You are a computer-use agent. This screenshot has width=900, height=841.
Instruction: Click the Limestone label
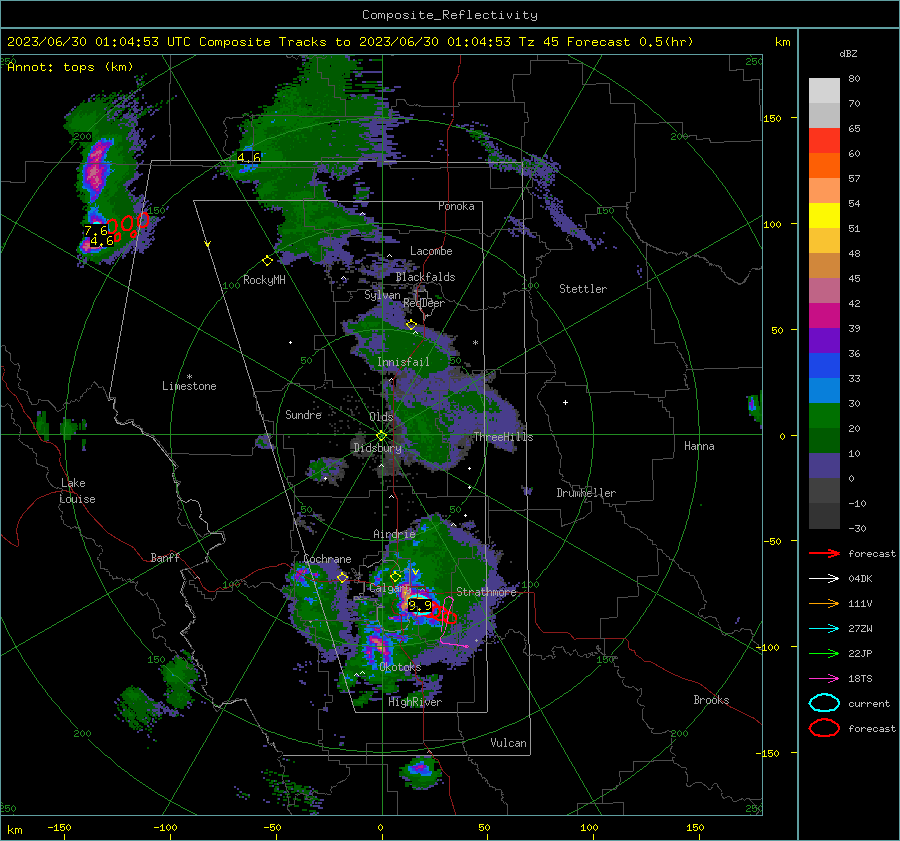(x=189, y=386)
